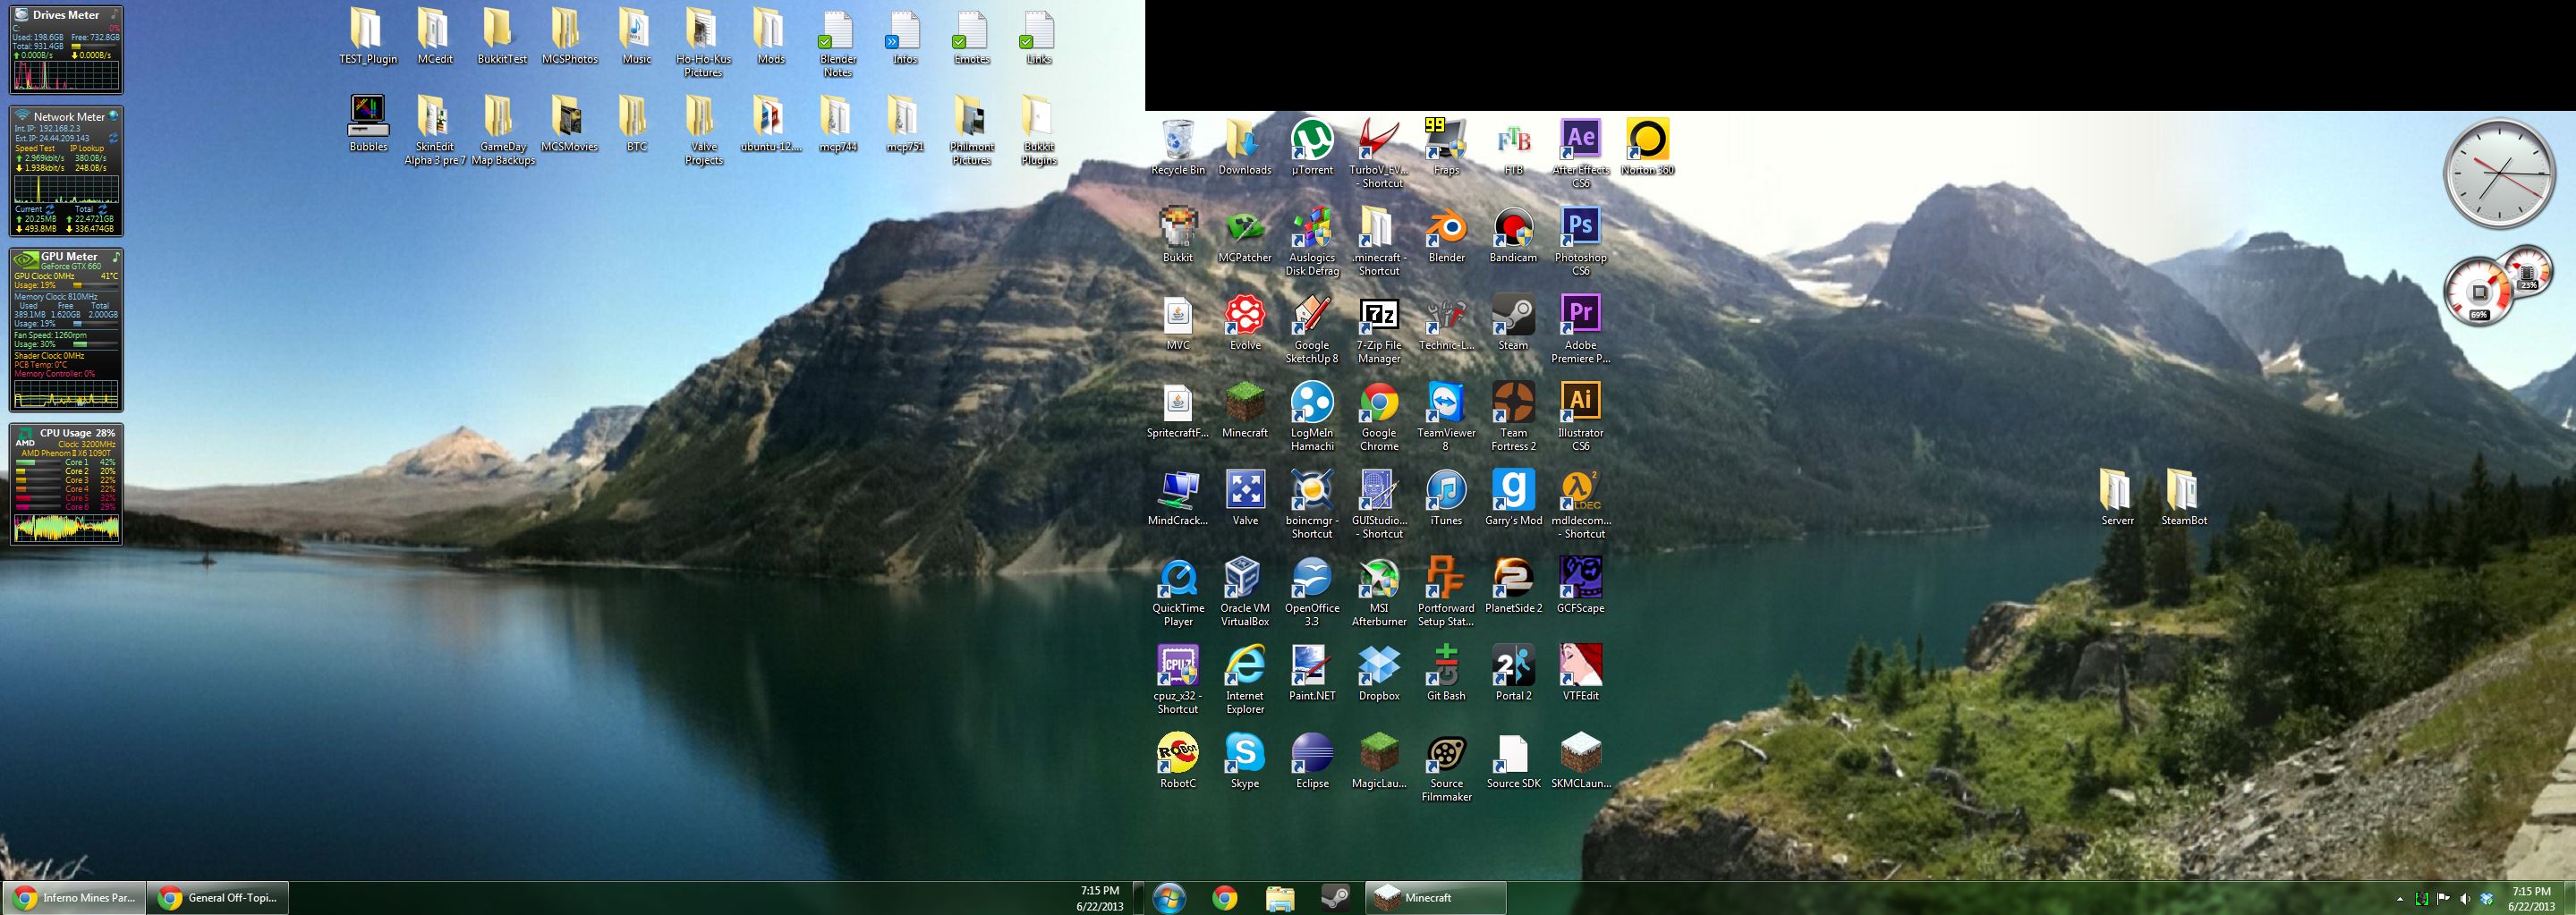This screenshot has width=2576, height=915.
Task: Open Eclipse IDE shortcut
Action: tap(1312, 761)
